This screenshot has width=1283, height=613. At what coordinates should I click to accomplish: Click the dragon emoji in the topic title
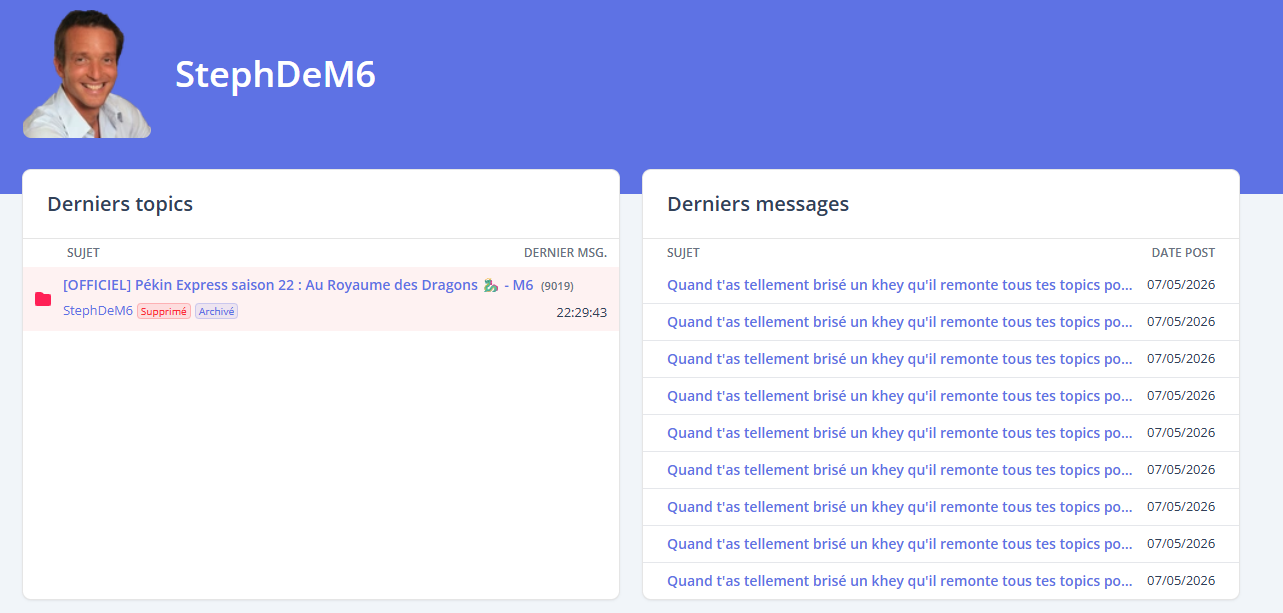click(x=490, y=286)
